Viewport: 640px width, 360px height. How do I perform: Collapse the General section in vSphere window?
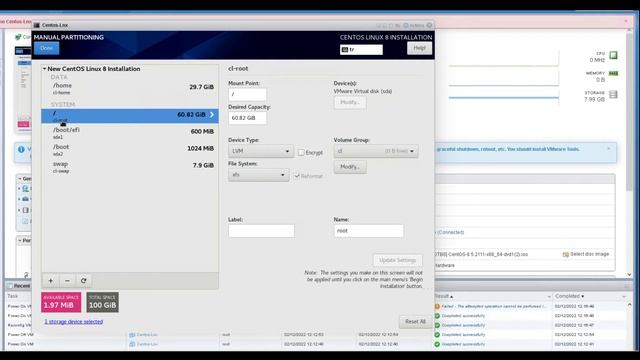20,179
